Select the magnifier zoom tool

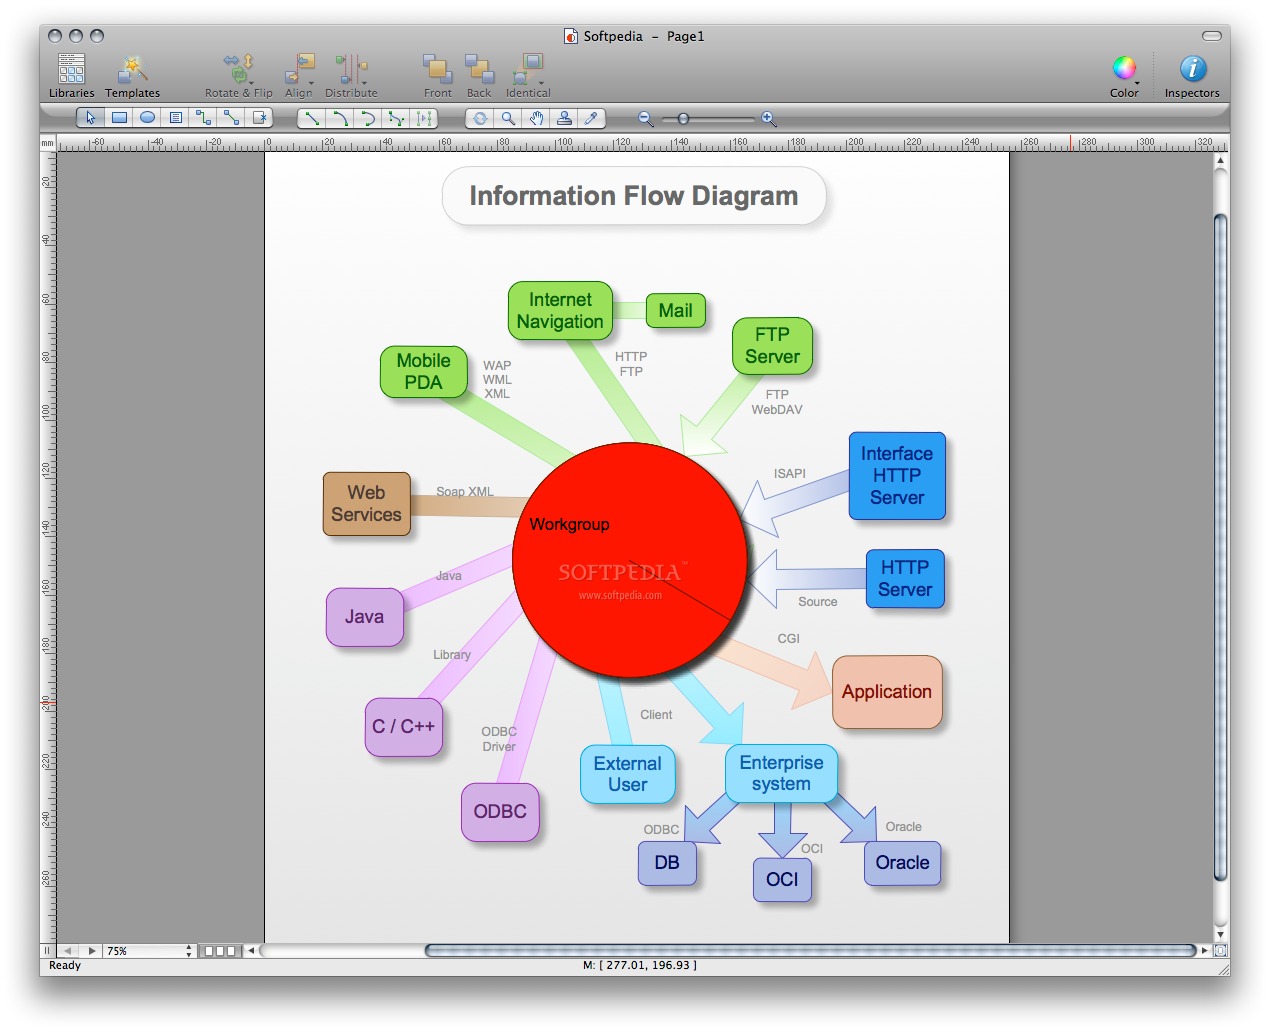(508, 118)
